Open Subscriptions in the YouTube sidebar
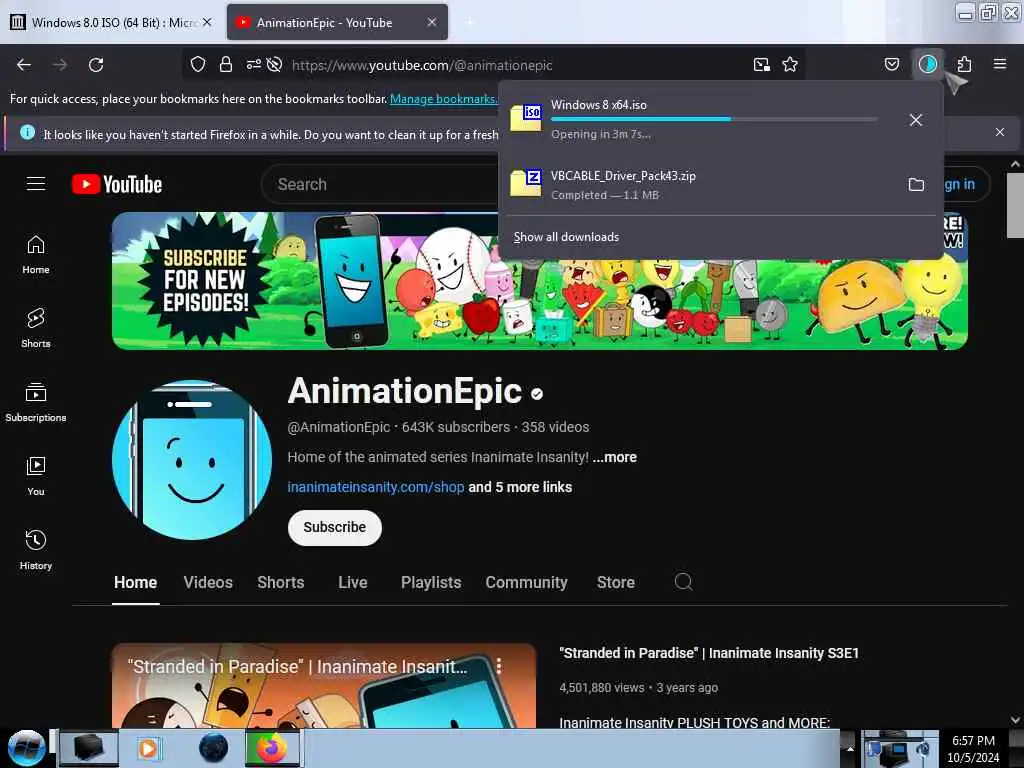Screen dimensions: 1024x768 pyautogui.click(x=36, y=402)
